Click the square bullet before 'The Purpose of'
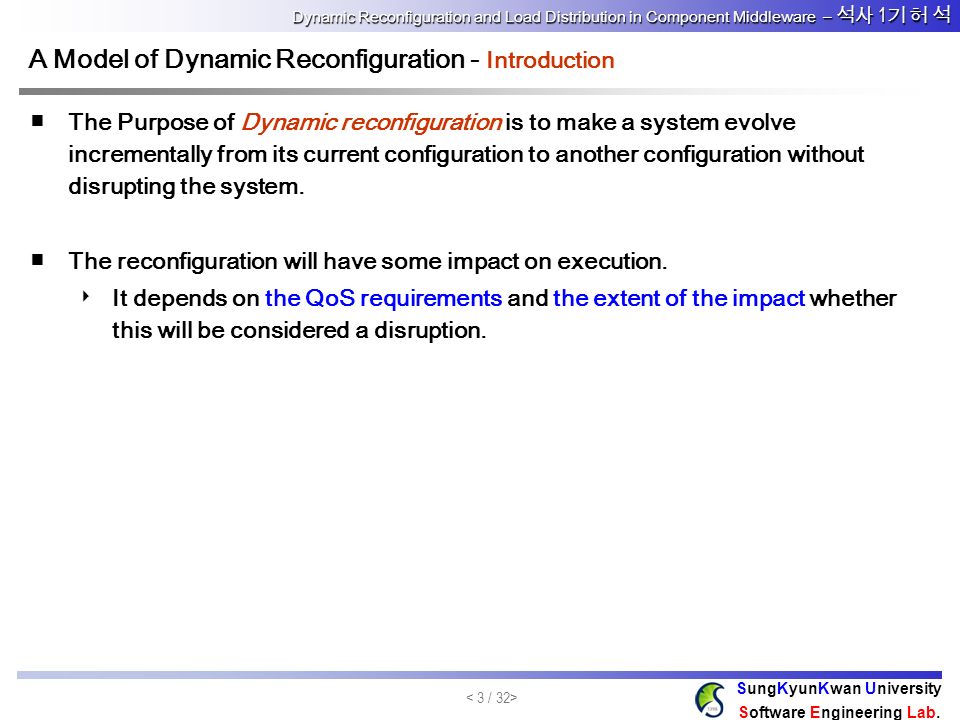This screenshot has height=720, width=960. pos(38,121)
